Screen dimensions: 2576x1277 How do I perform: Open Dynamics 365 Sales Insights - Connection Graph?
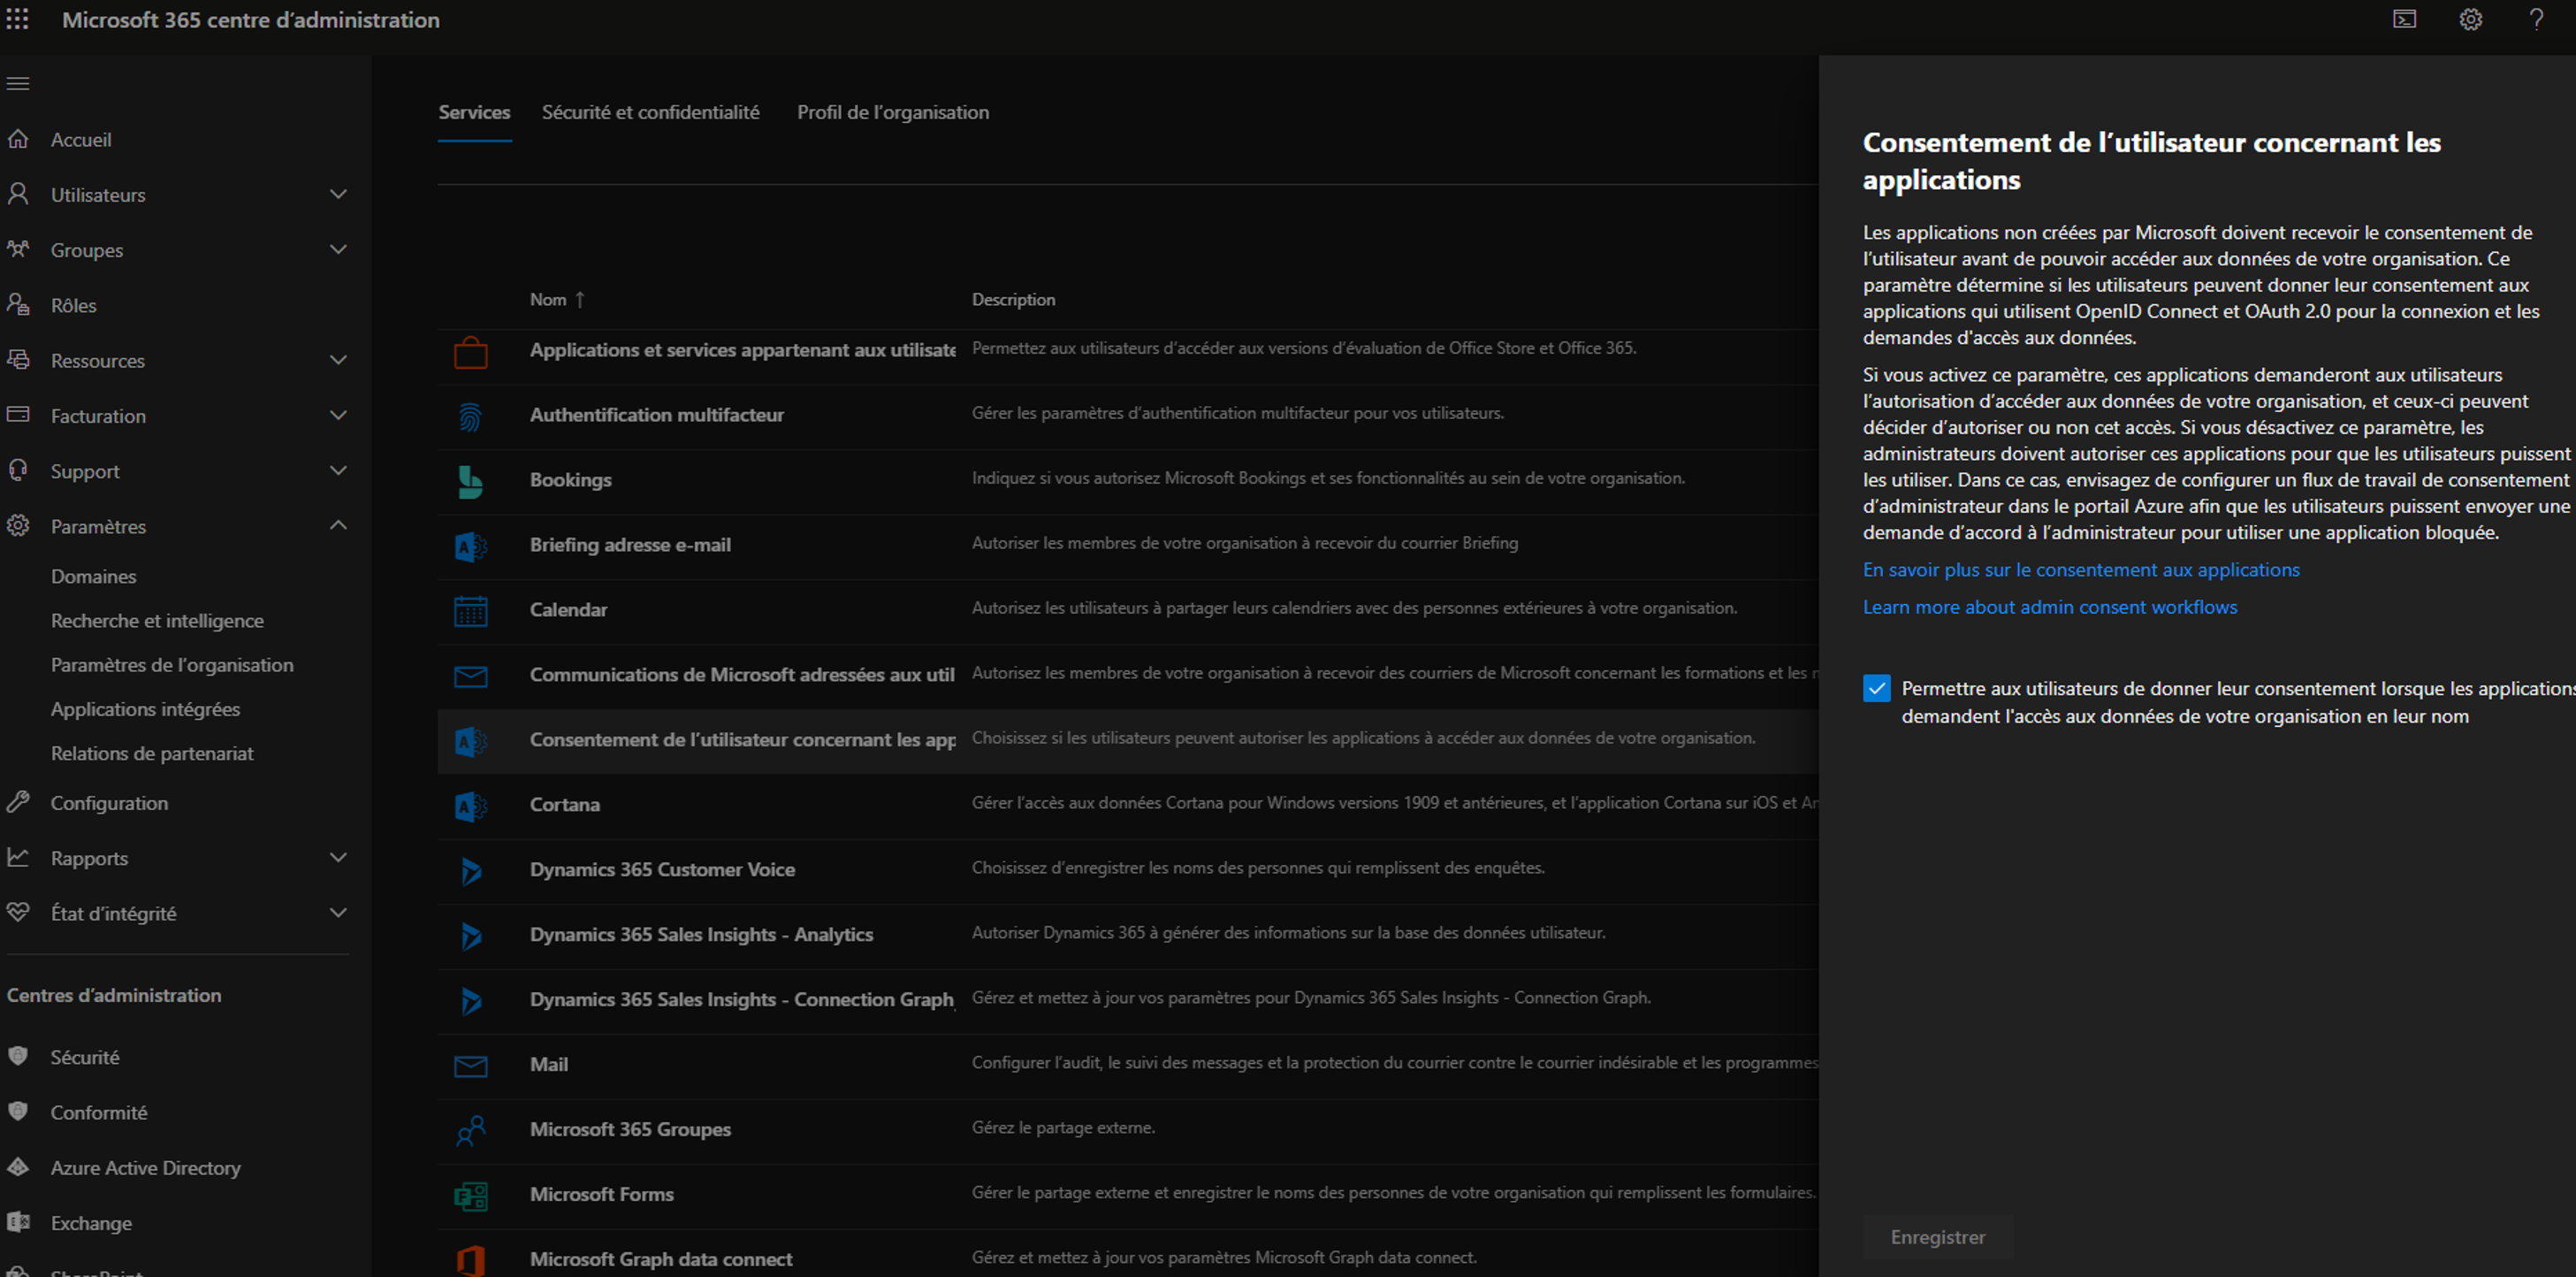click(1128, 999)
